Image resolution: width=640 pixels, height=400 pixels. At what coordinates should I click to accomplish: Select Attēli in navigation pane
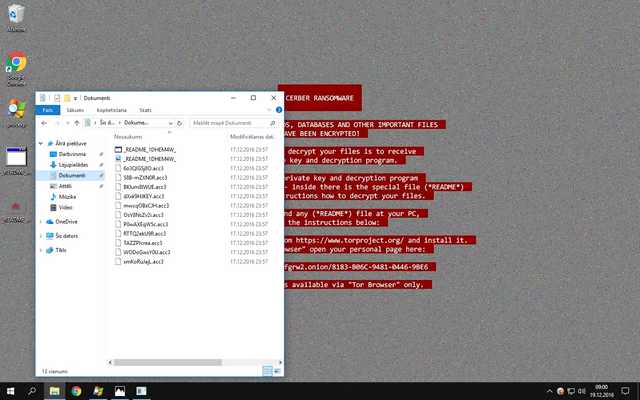[x=65, y=186]
